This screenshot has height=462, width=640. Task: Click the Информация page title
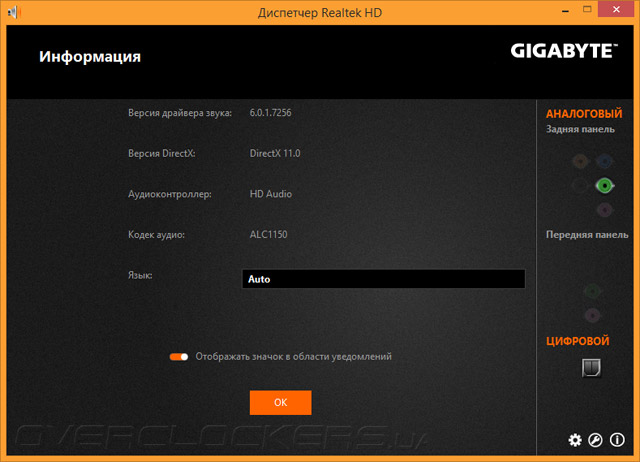click(x=90, y=57)
